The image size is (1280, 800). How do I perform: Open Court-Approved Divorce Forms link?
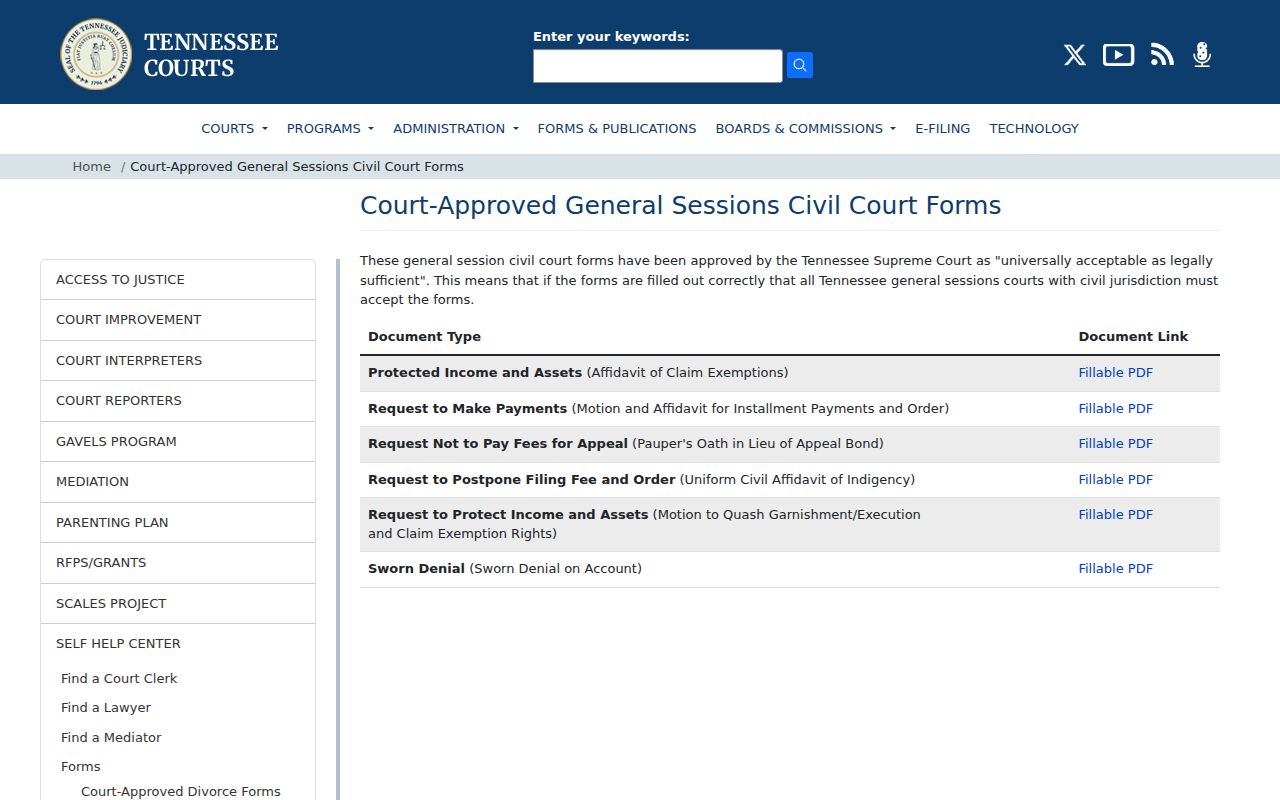coord(181,792)
